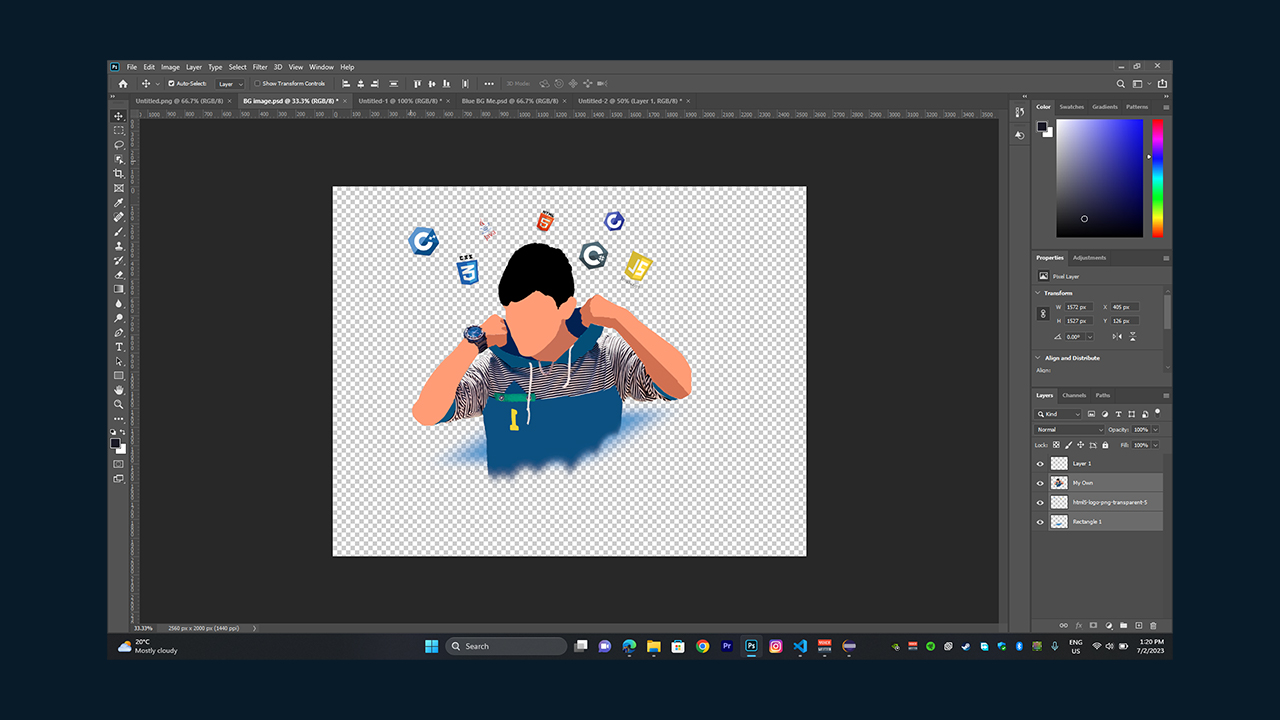This screenshot has width=1280, height=720.
Task: Select the Eraser tool
Action: click(119, 274)
